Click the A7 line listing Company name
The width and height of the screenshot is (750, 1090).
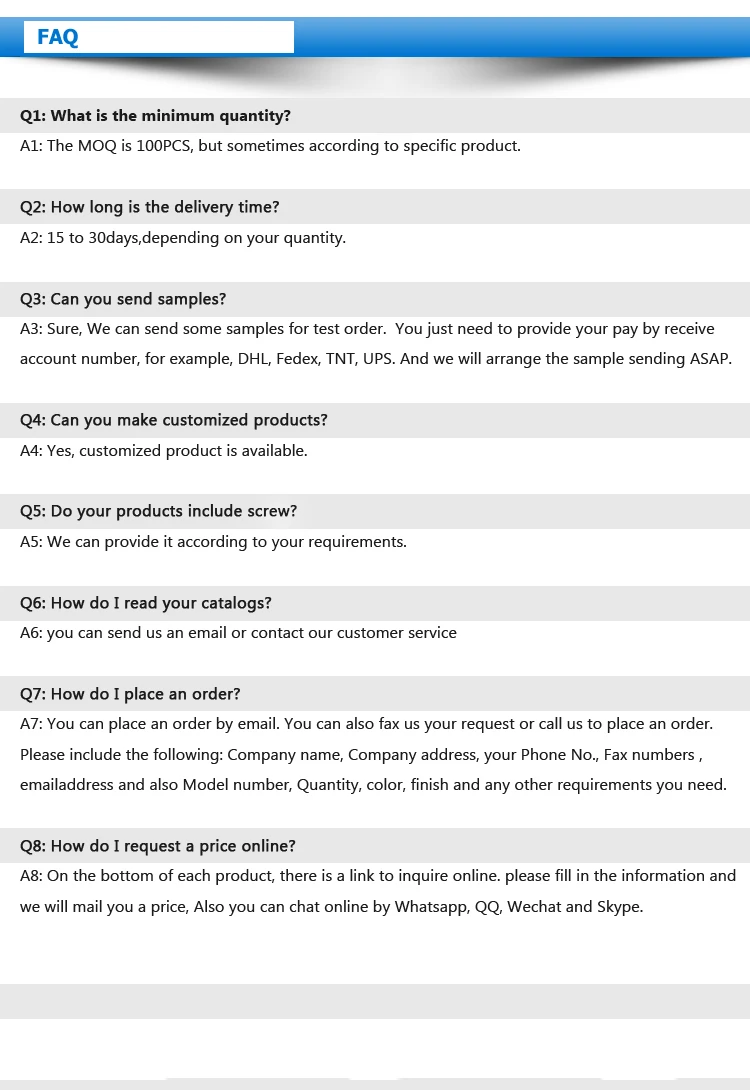[361, 755]
